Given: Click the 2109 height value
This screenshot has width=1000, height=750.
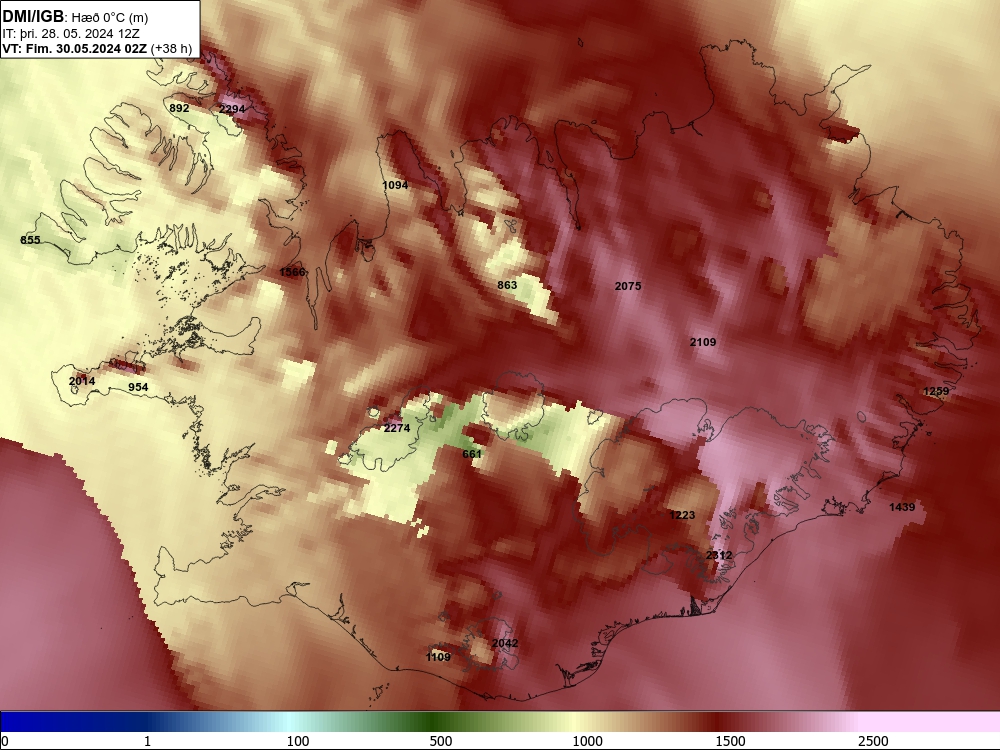Looking at the screenshot, I should pos(703,342).
